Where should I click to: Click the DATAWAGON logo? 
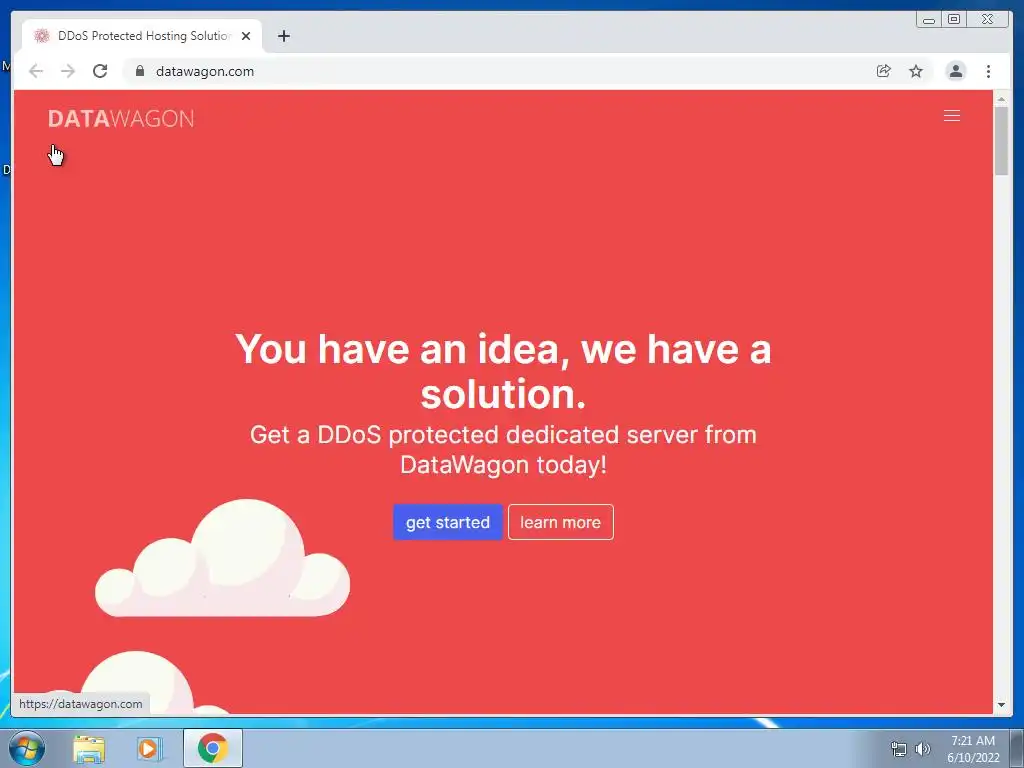(x=121, y=119)
